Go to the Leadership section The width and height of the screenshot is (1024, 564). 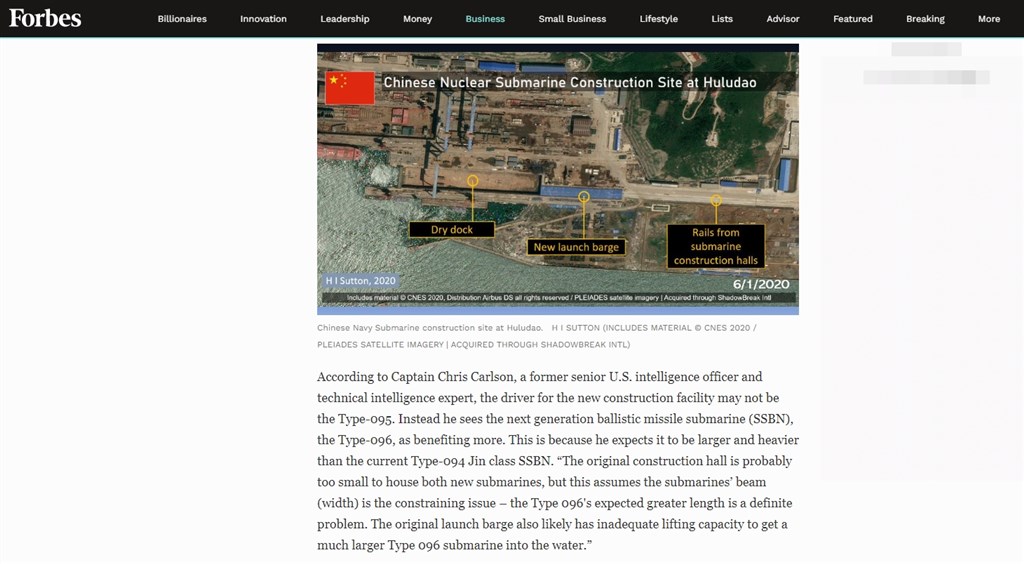345,19
